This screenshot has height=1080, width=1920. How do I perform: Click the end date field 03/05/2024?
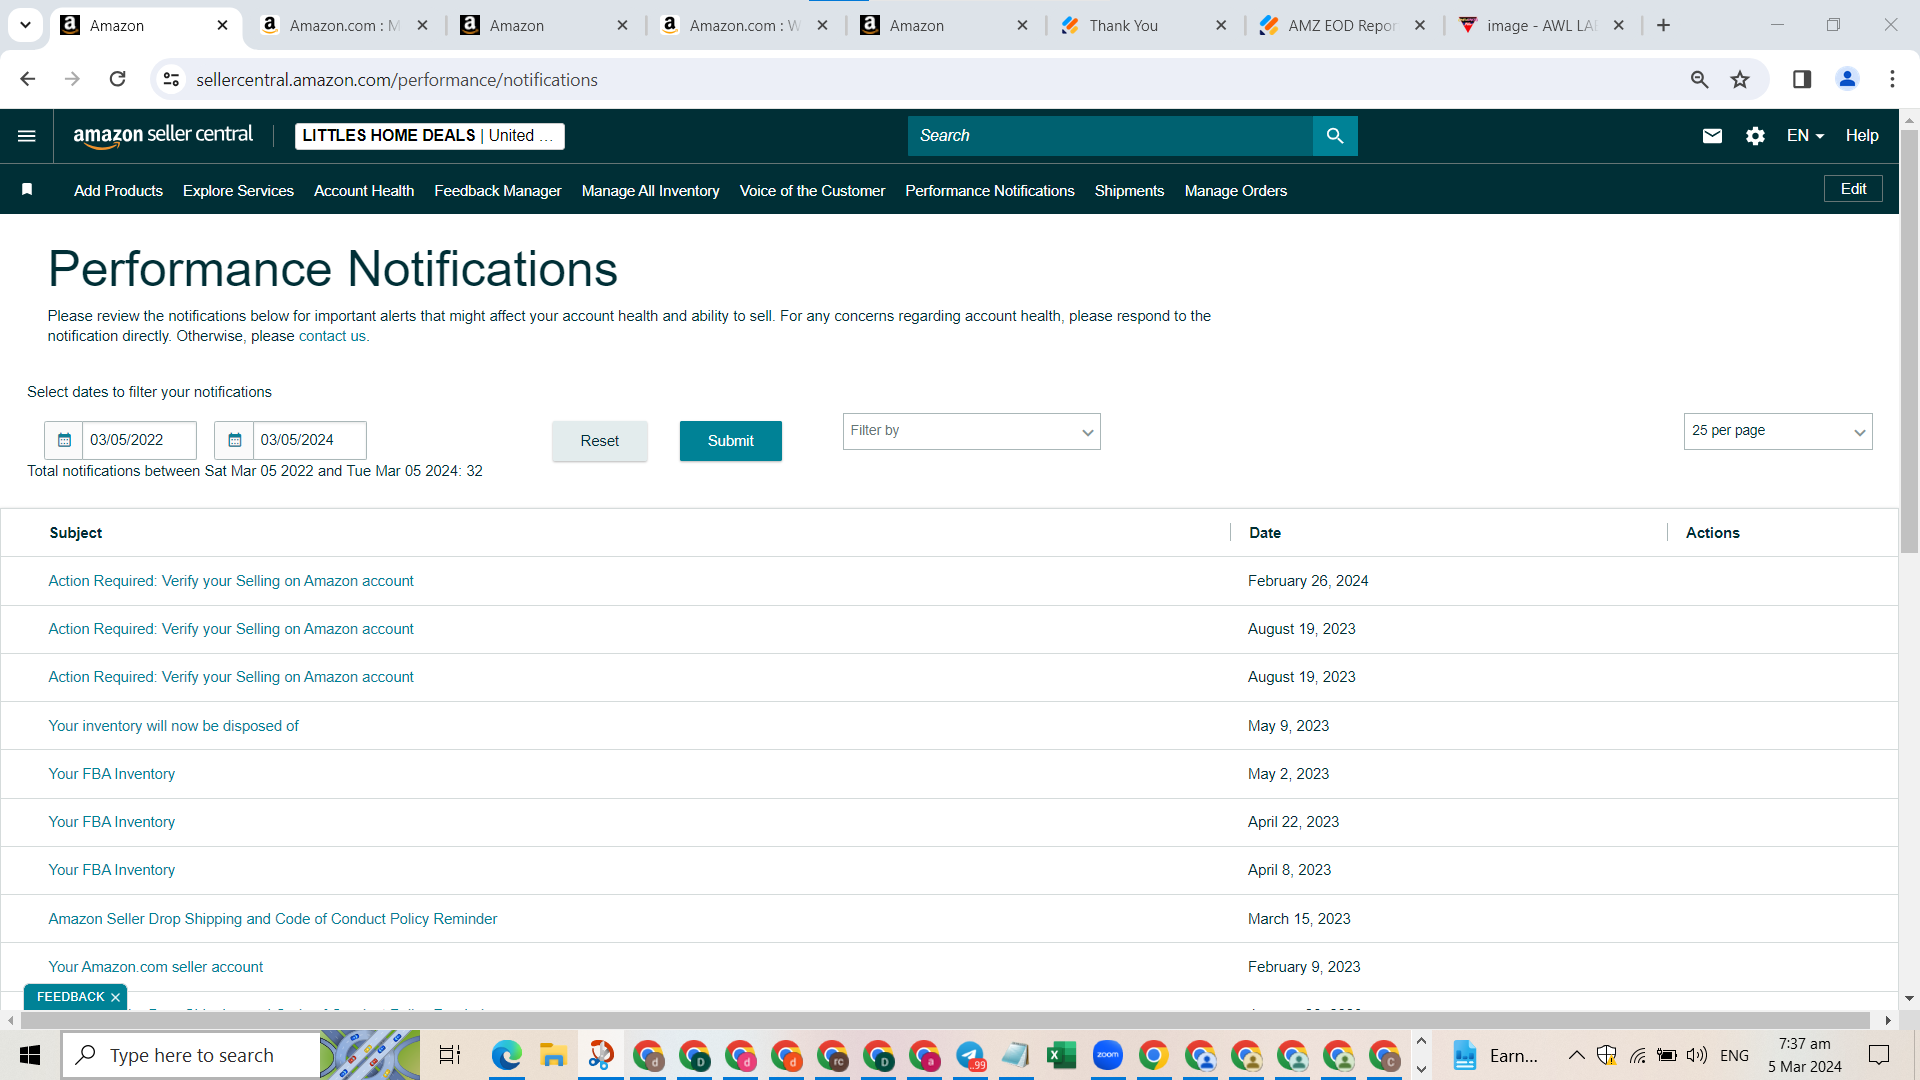pyautogui.click(x=309, y=440)
